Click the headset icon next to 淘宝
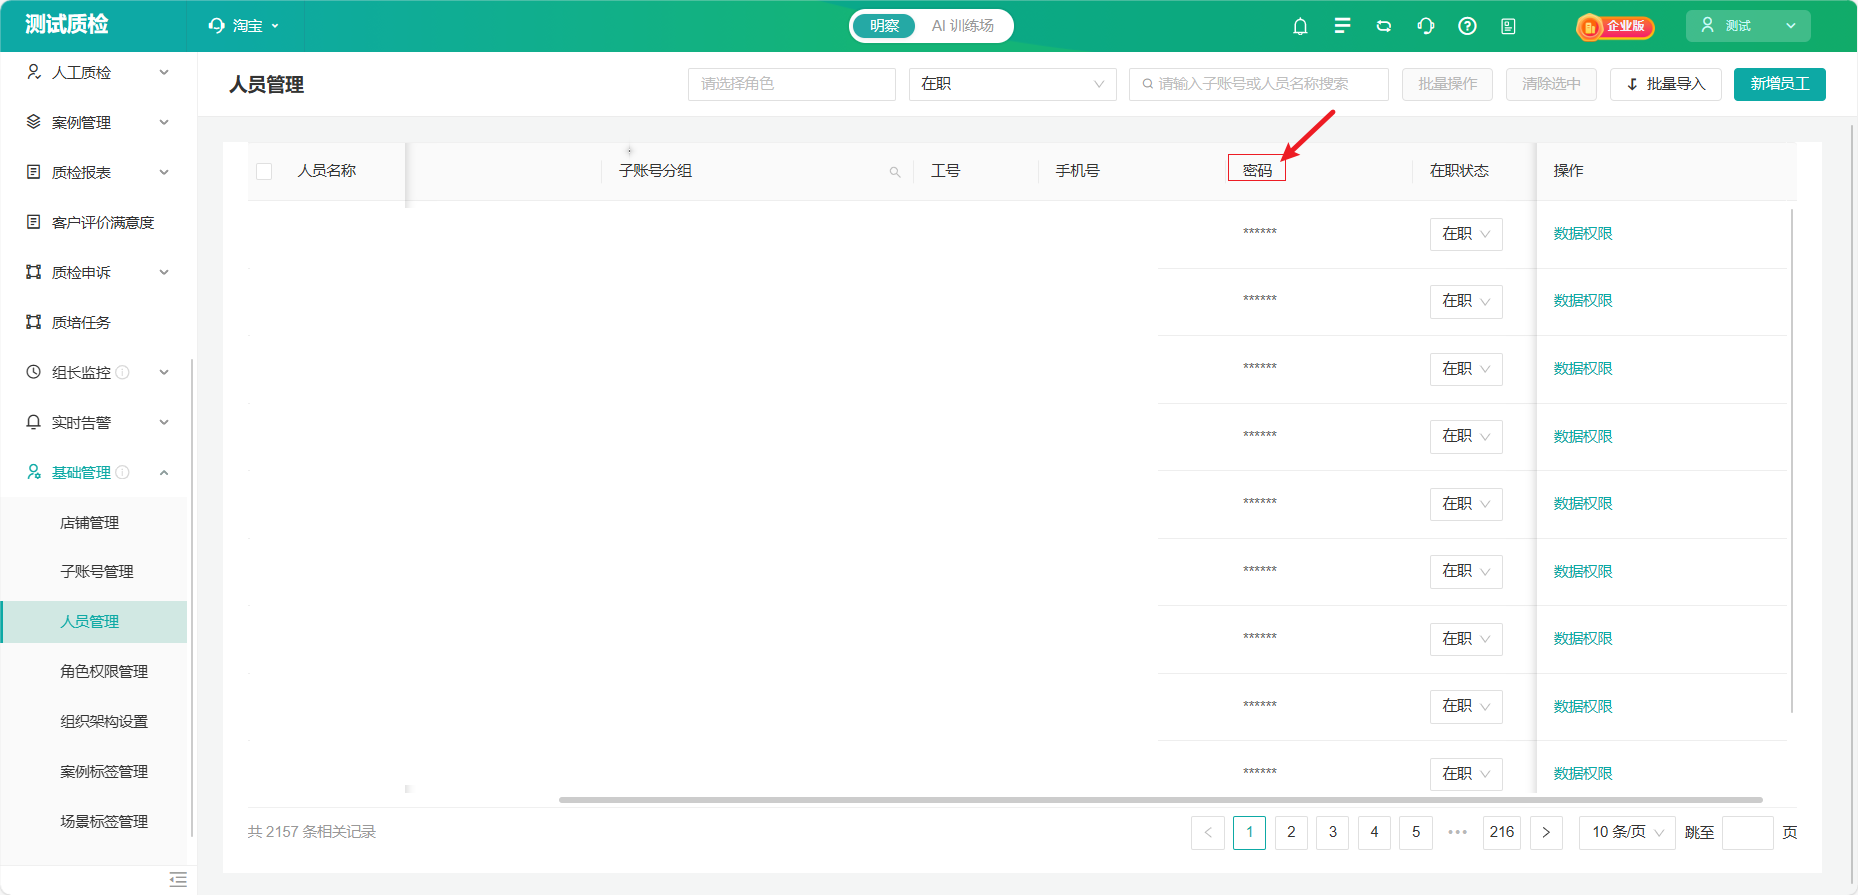The image size is (1858, 895). 217,26
